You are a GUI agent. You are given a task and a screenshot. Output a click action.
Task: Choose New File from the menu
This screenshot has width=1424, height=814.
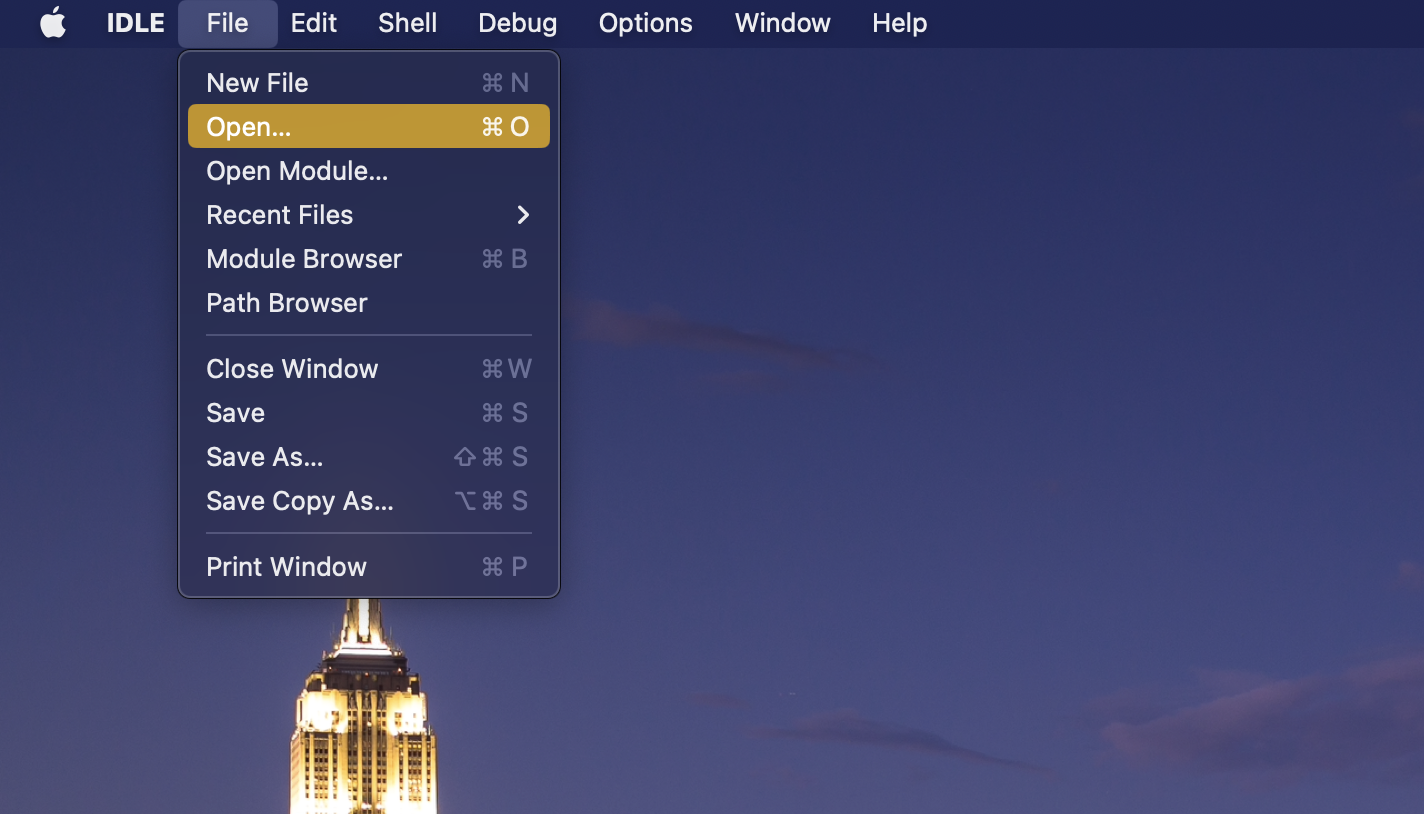pos(257,83)
